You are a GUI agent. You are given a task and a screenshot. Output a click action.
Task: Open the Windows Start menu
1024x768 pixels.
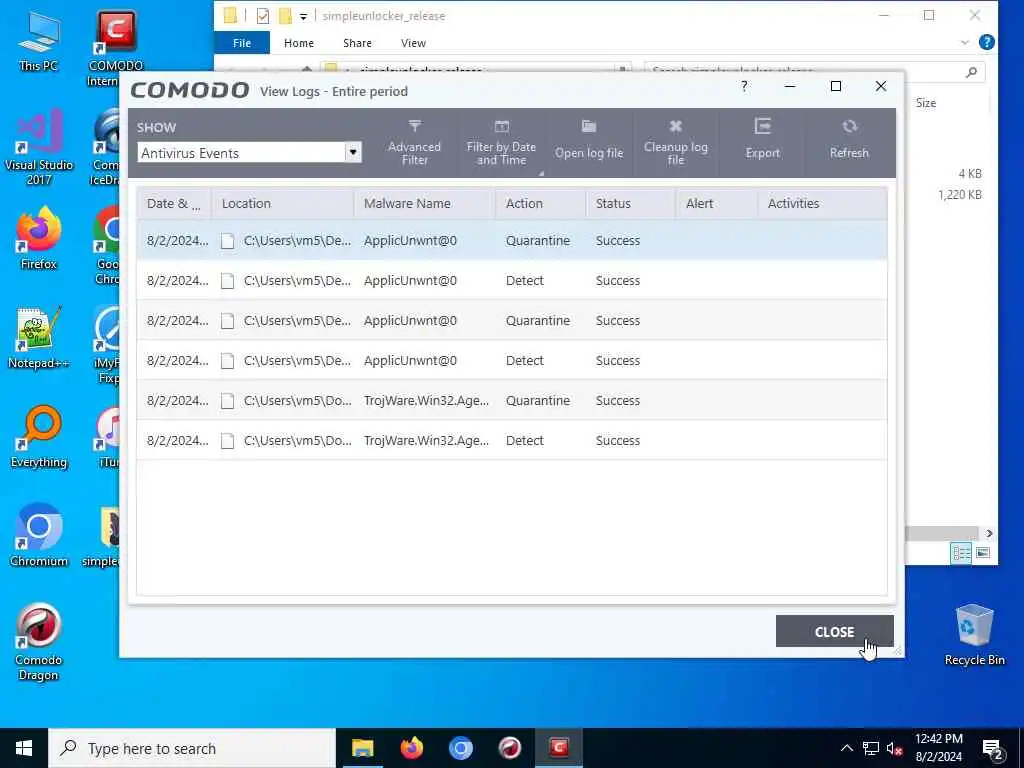pos(24,748)
